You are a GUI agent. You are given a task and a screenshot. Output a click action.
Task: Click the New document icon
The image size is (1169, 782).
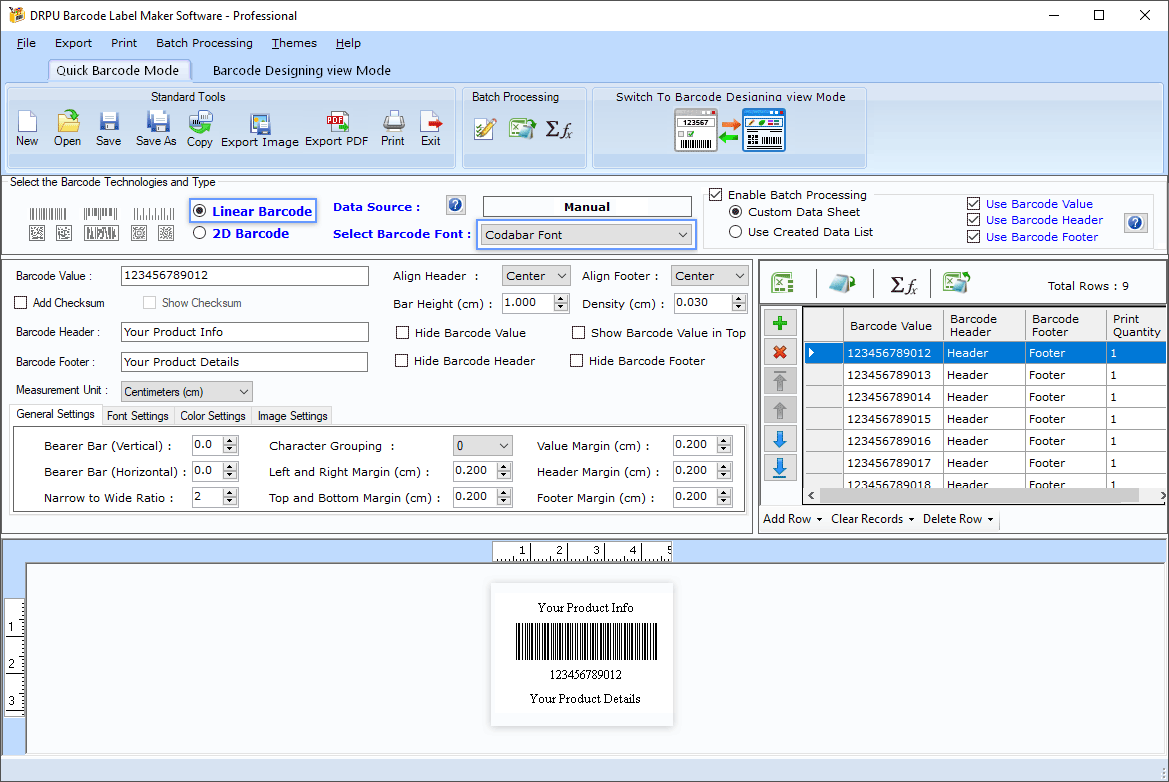tap(27, 128)
